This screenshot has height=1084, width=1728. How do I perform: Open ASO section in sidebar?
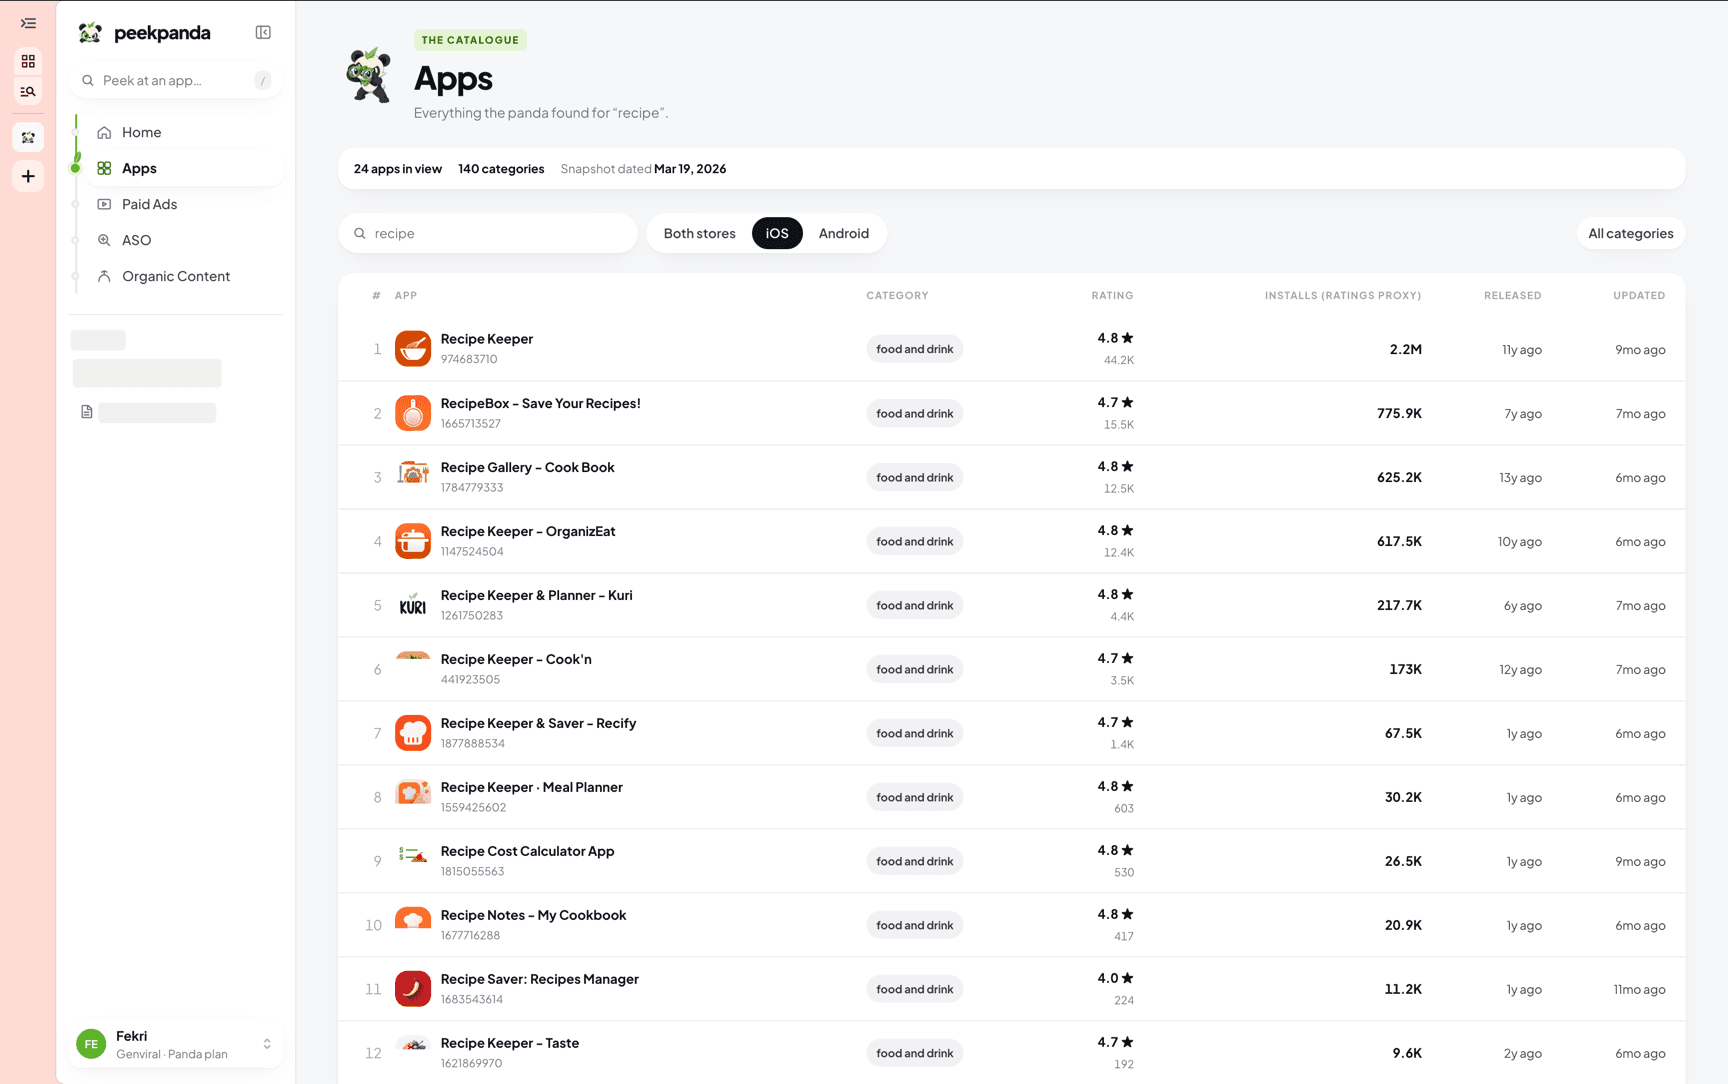tap(136, 240)
